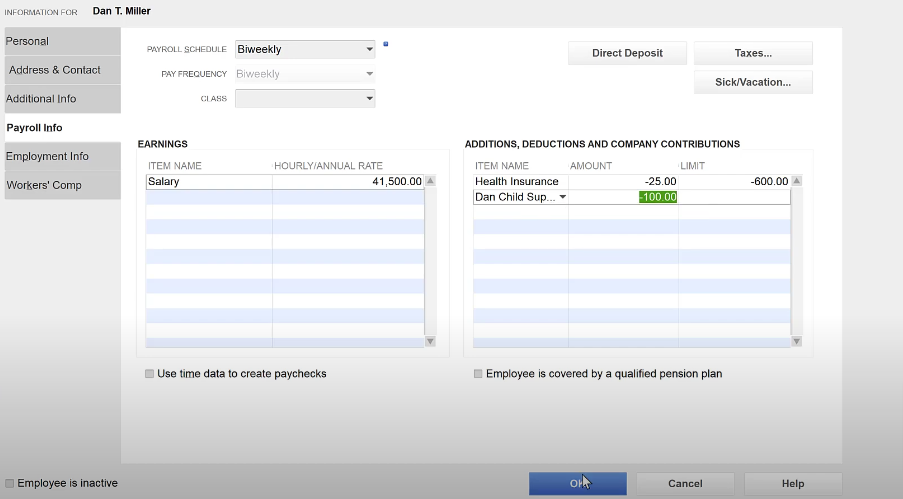903x499 pixels.
Task: Mark Employee is inactive checkbox
Action: [10, 483]
